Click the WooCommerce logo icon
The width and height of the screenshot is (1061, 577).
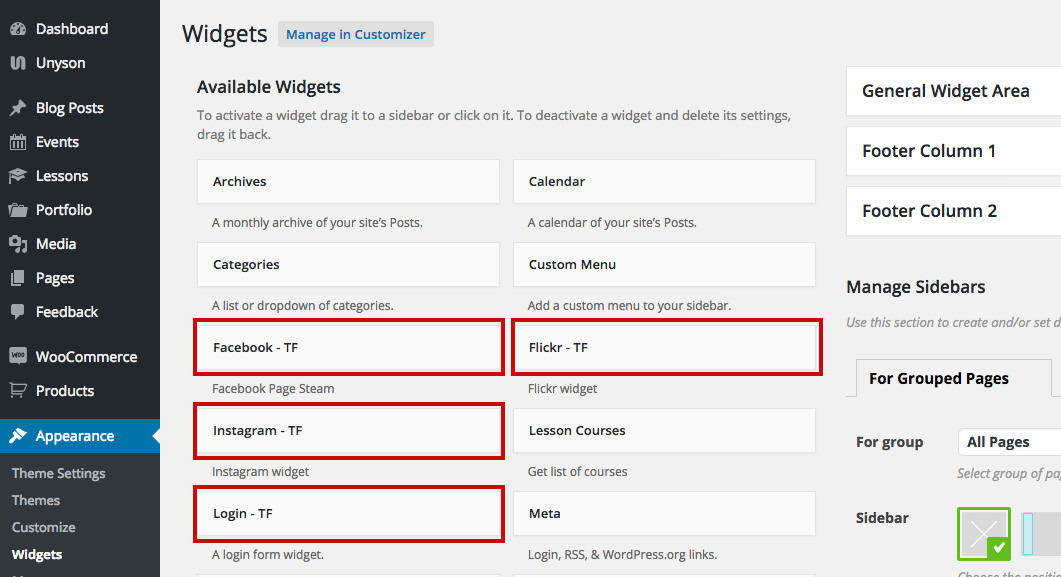point(18,356)
